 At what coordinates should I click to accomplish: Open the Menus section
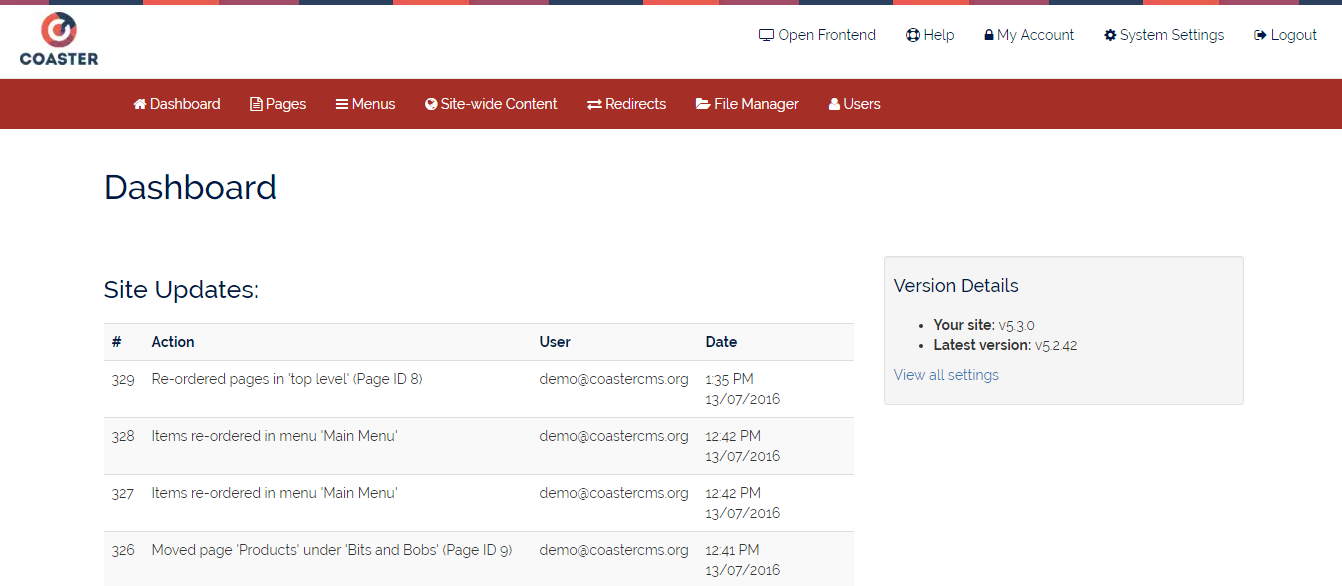point(365,104)
